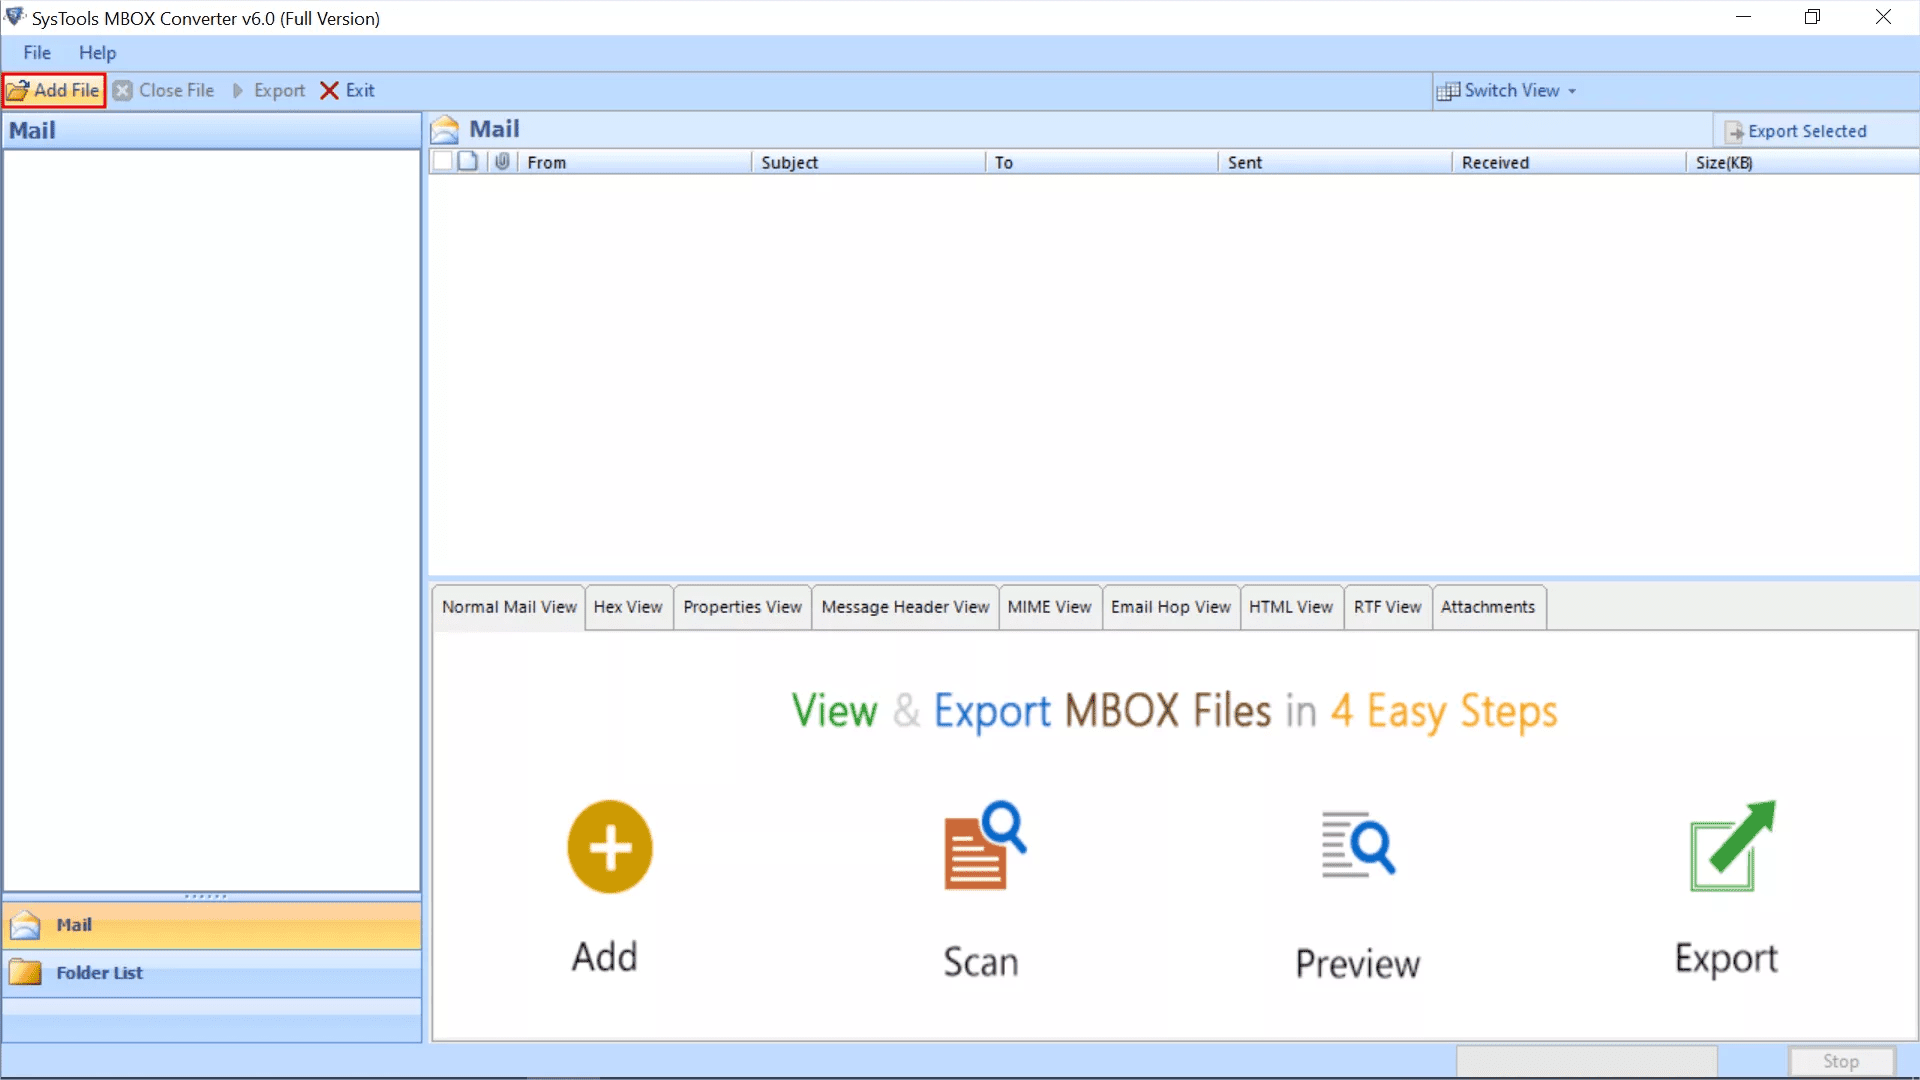Image resolution: width=1920 pixels, height=1080 pixels.
Task: Select the Attachments tab
Action: click(1487, 607)
